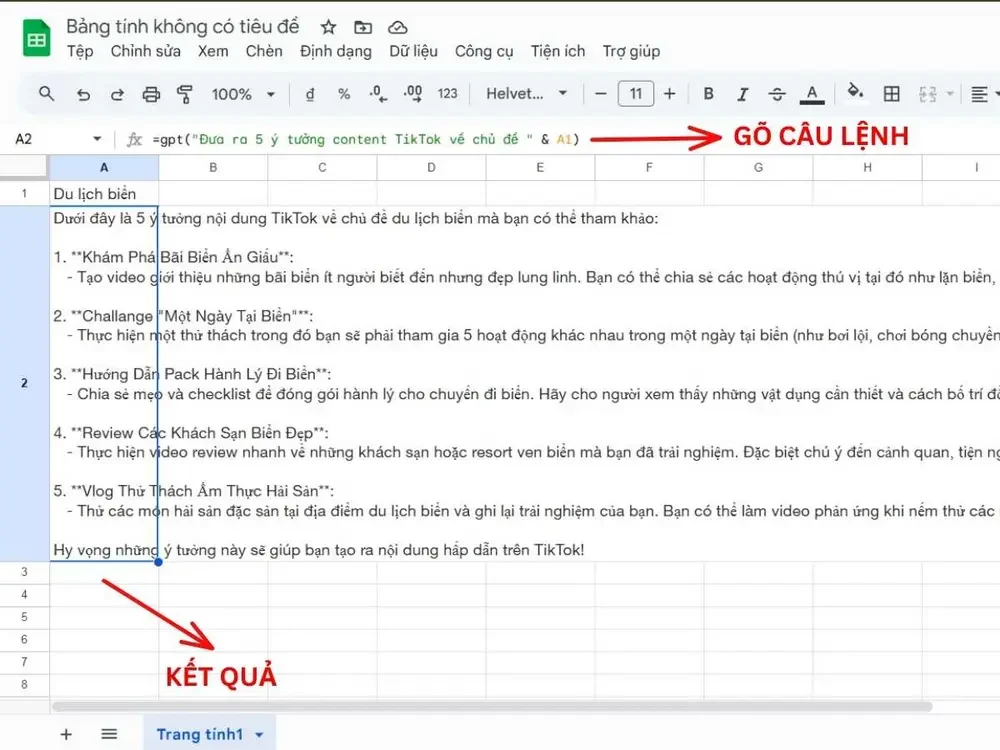Viewport: 1000px width, 750px height.
Task: Select column A header
Action: click(x=104, y=167)
